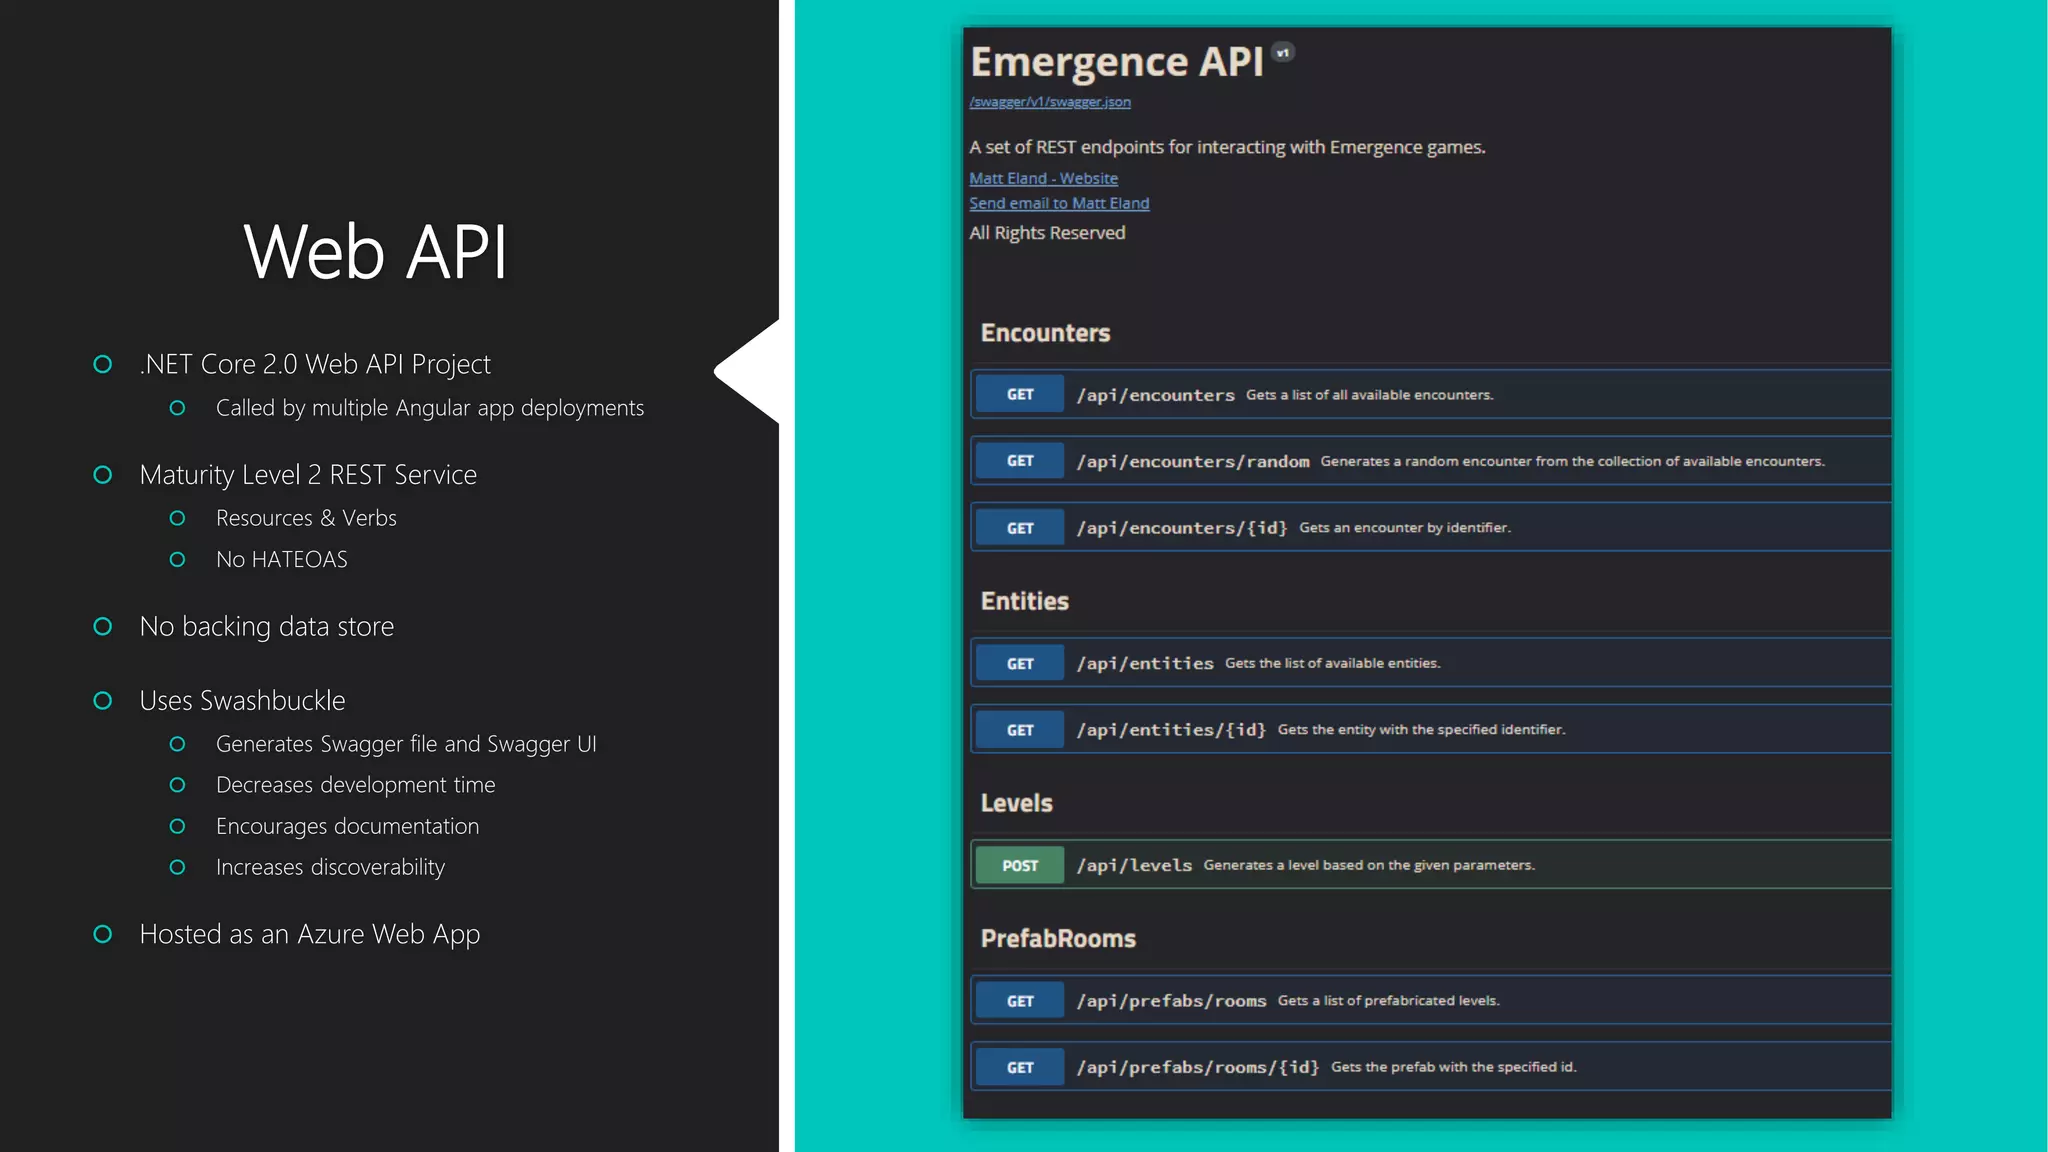This screenshot has width=2048, height=1152.
Task: Click 'Increases discoverability' sub-bullet
Action: [331, 867]
